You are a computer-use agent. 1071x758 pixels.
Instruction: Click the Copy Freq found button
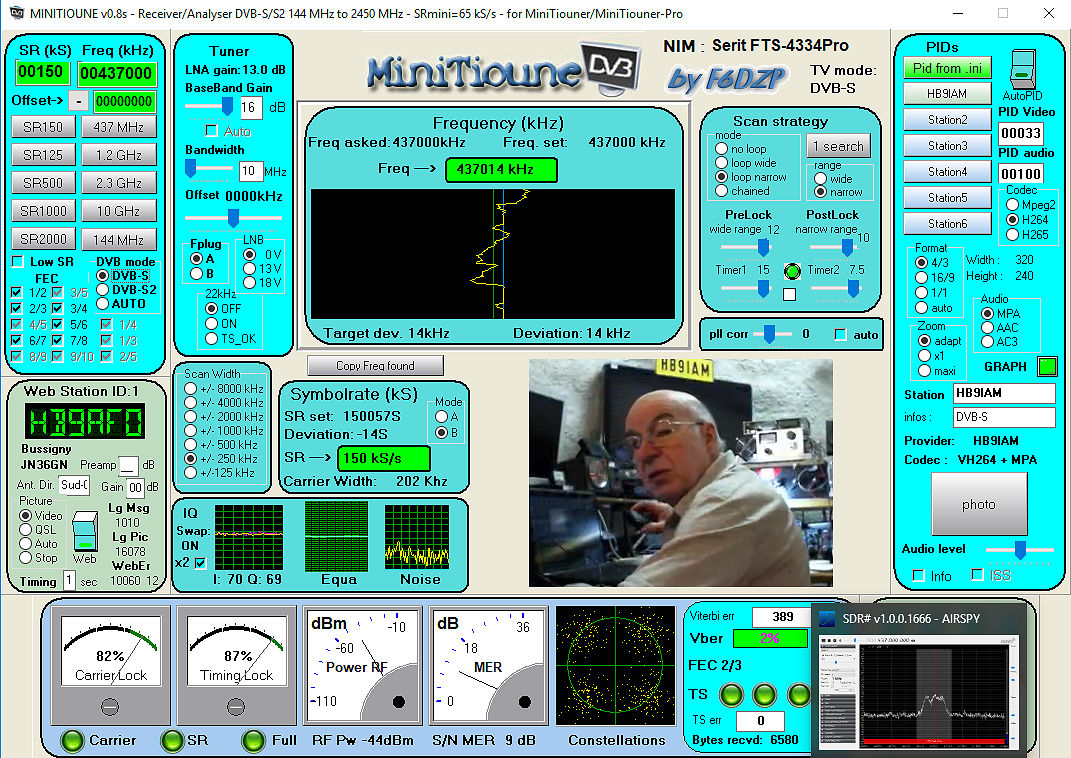[375, 366]
